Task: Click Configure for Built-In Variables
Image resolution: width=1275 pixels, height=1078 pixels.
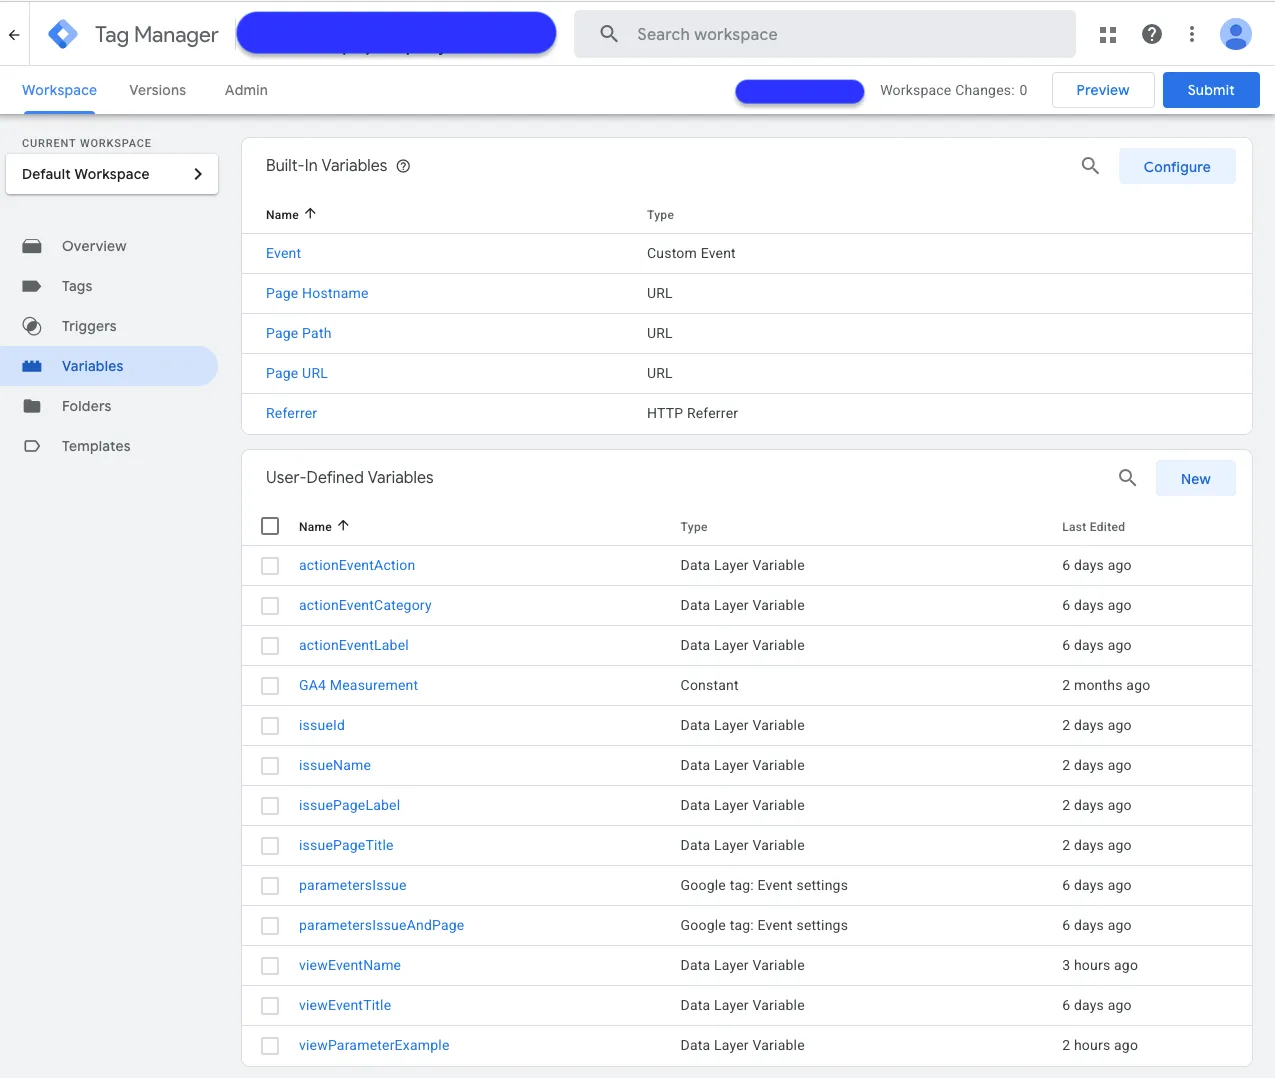Action: (1177, 167)
